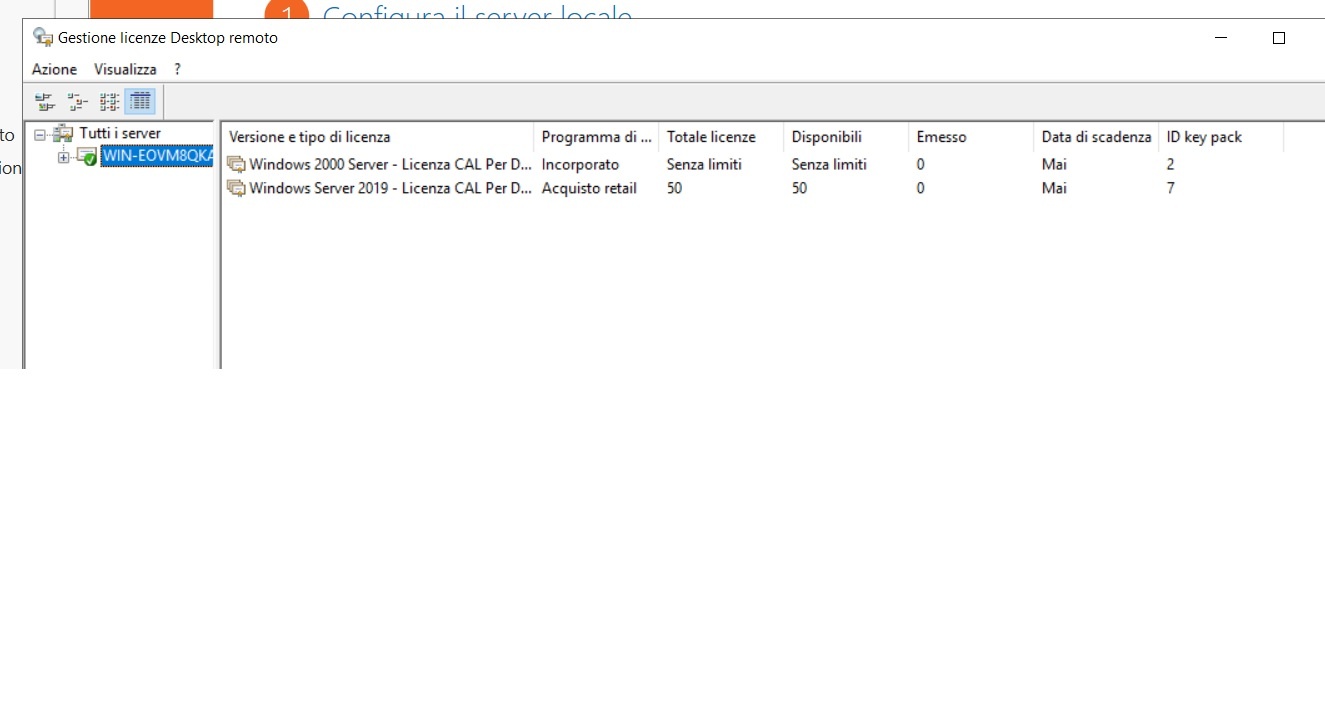Select Tutti i server in tree
Viewport: 1325px width, 720px height.
pos(120,133)
